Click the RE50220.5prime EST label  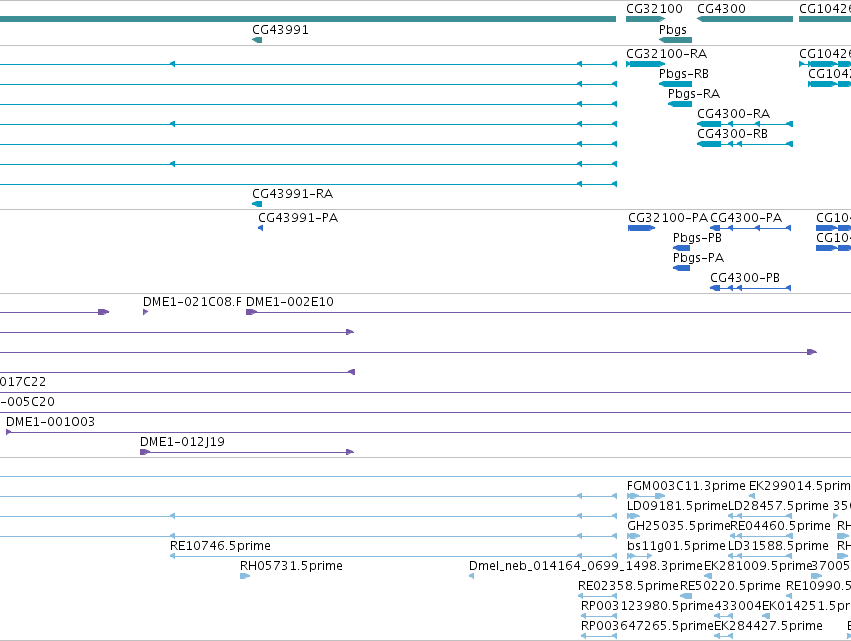(730, 586)
